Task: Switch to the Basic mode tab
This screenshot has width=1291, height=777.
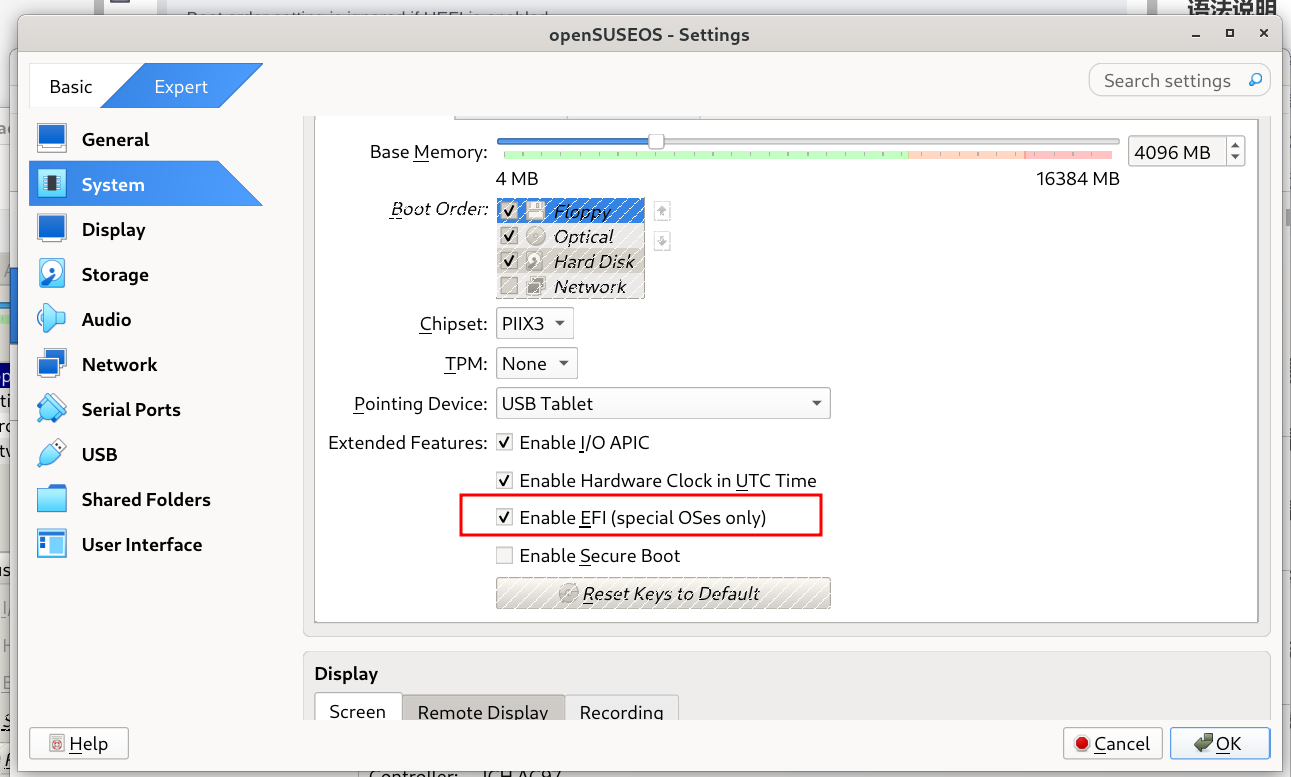Action: click(x=71, y=87)
